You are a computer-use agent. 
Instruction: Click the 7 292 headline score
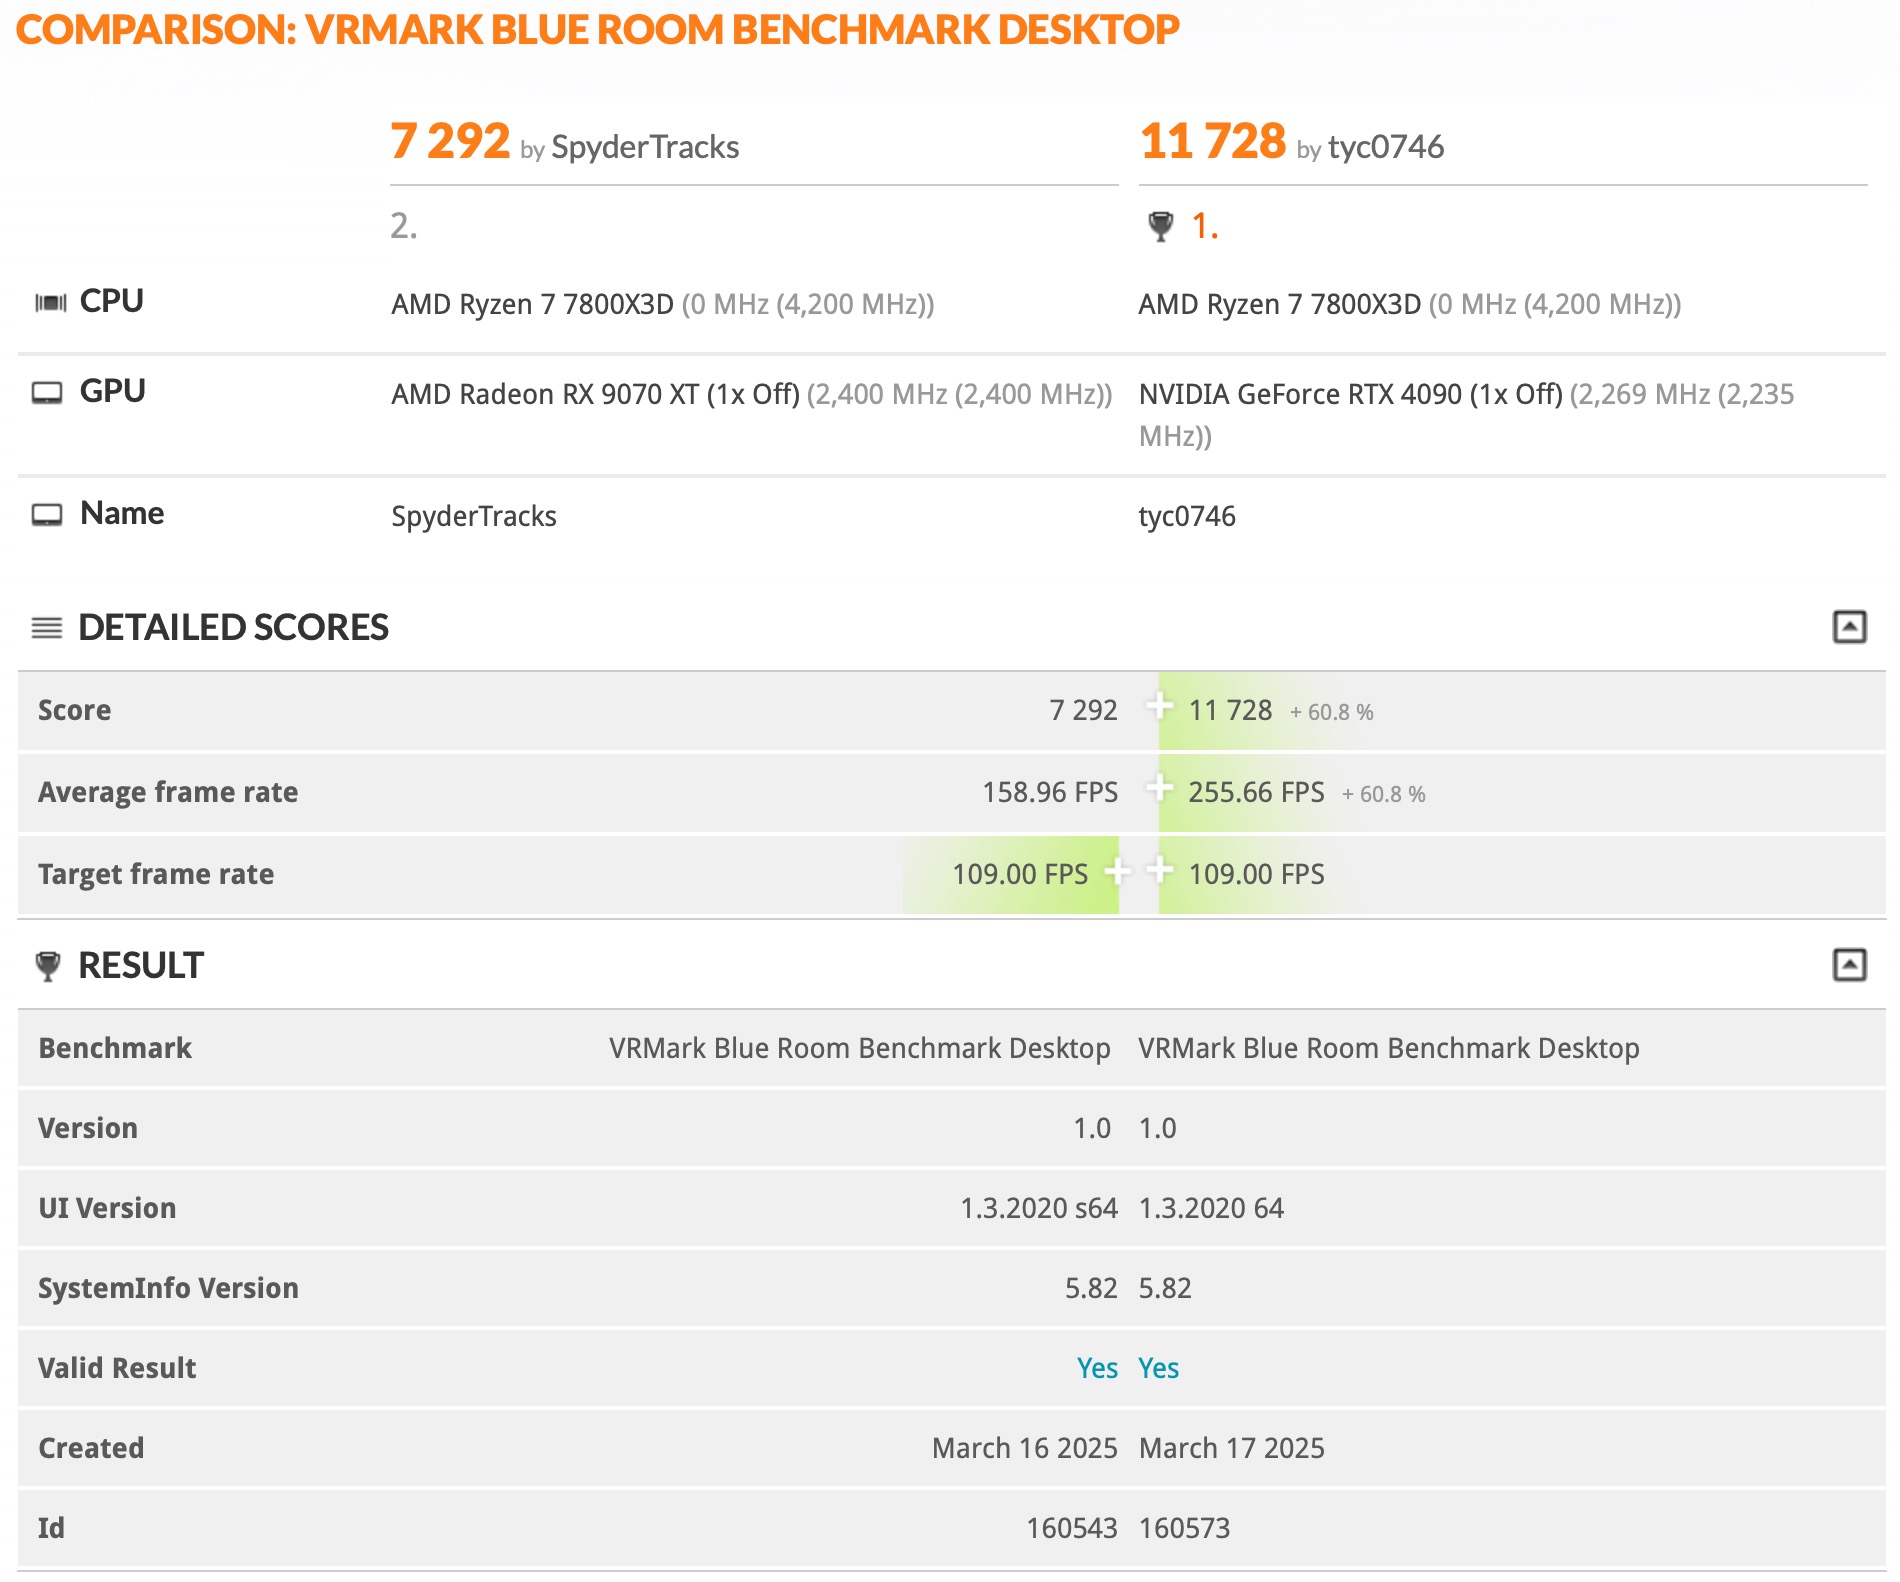(450, 141)
